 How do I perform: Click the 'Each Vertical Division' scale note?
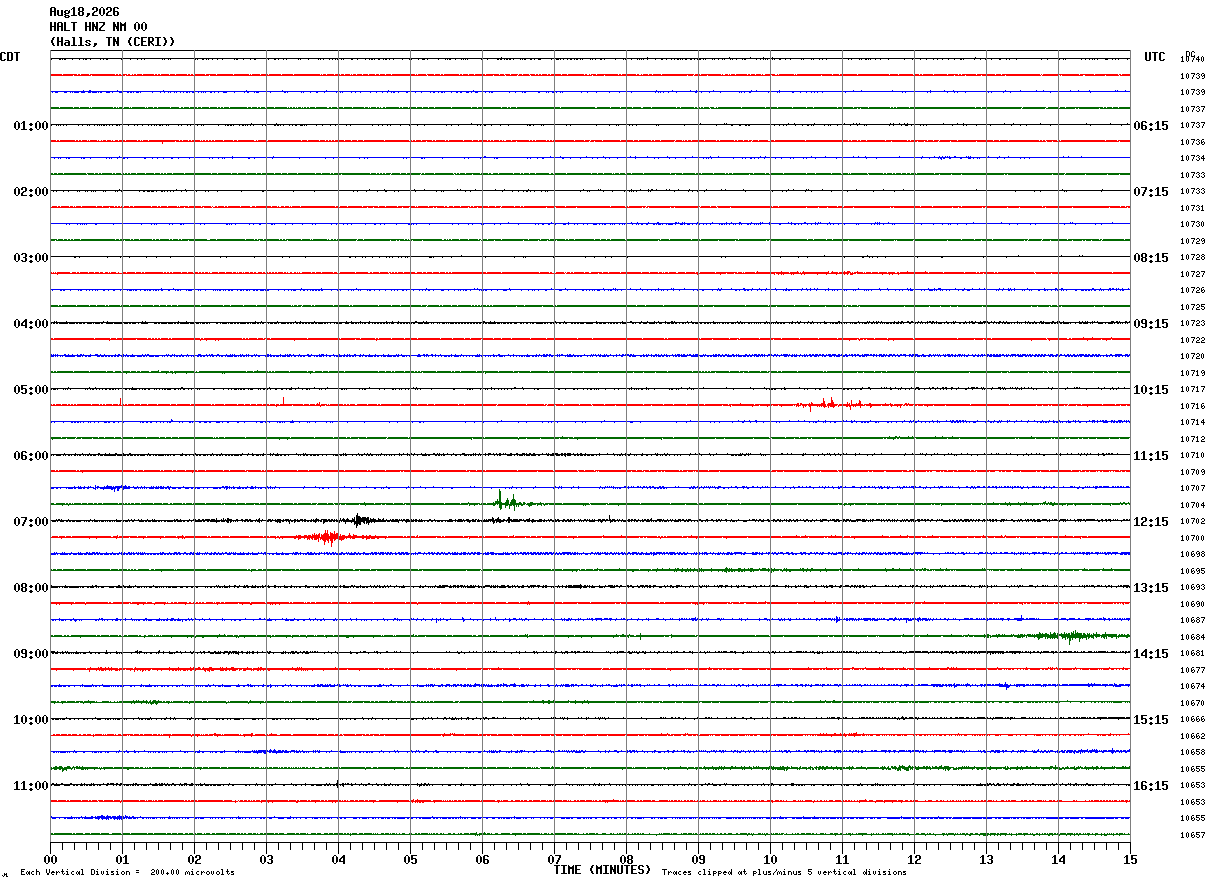click(127, 872)
